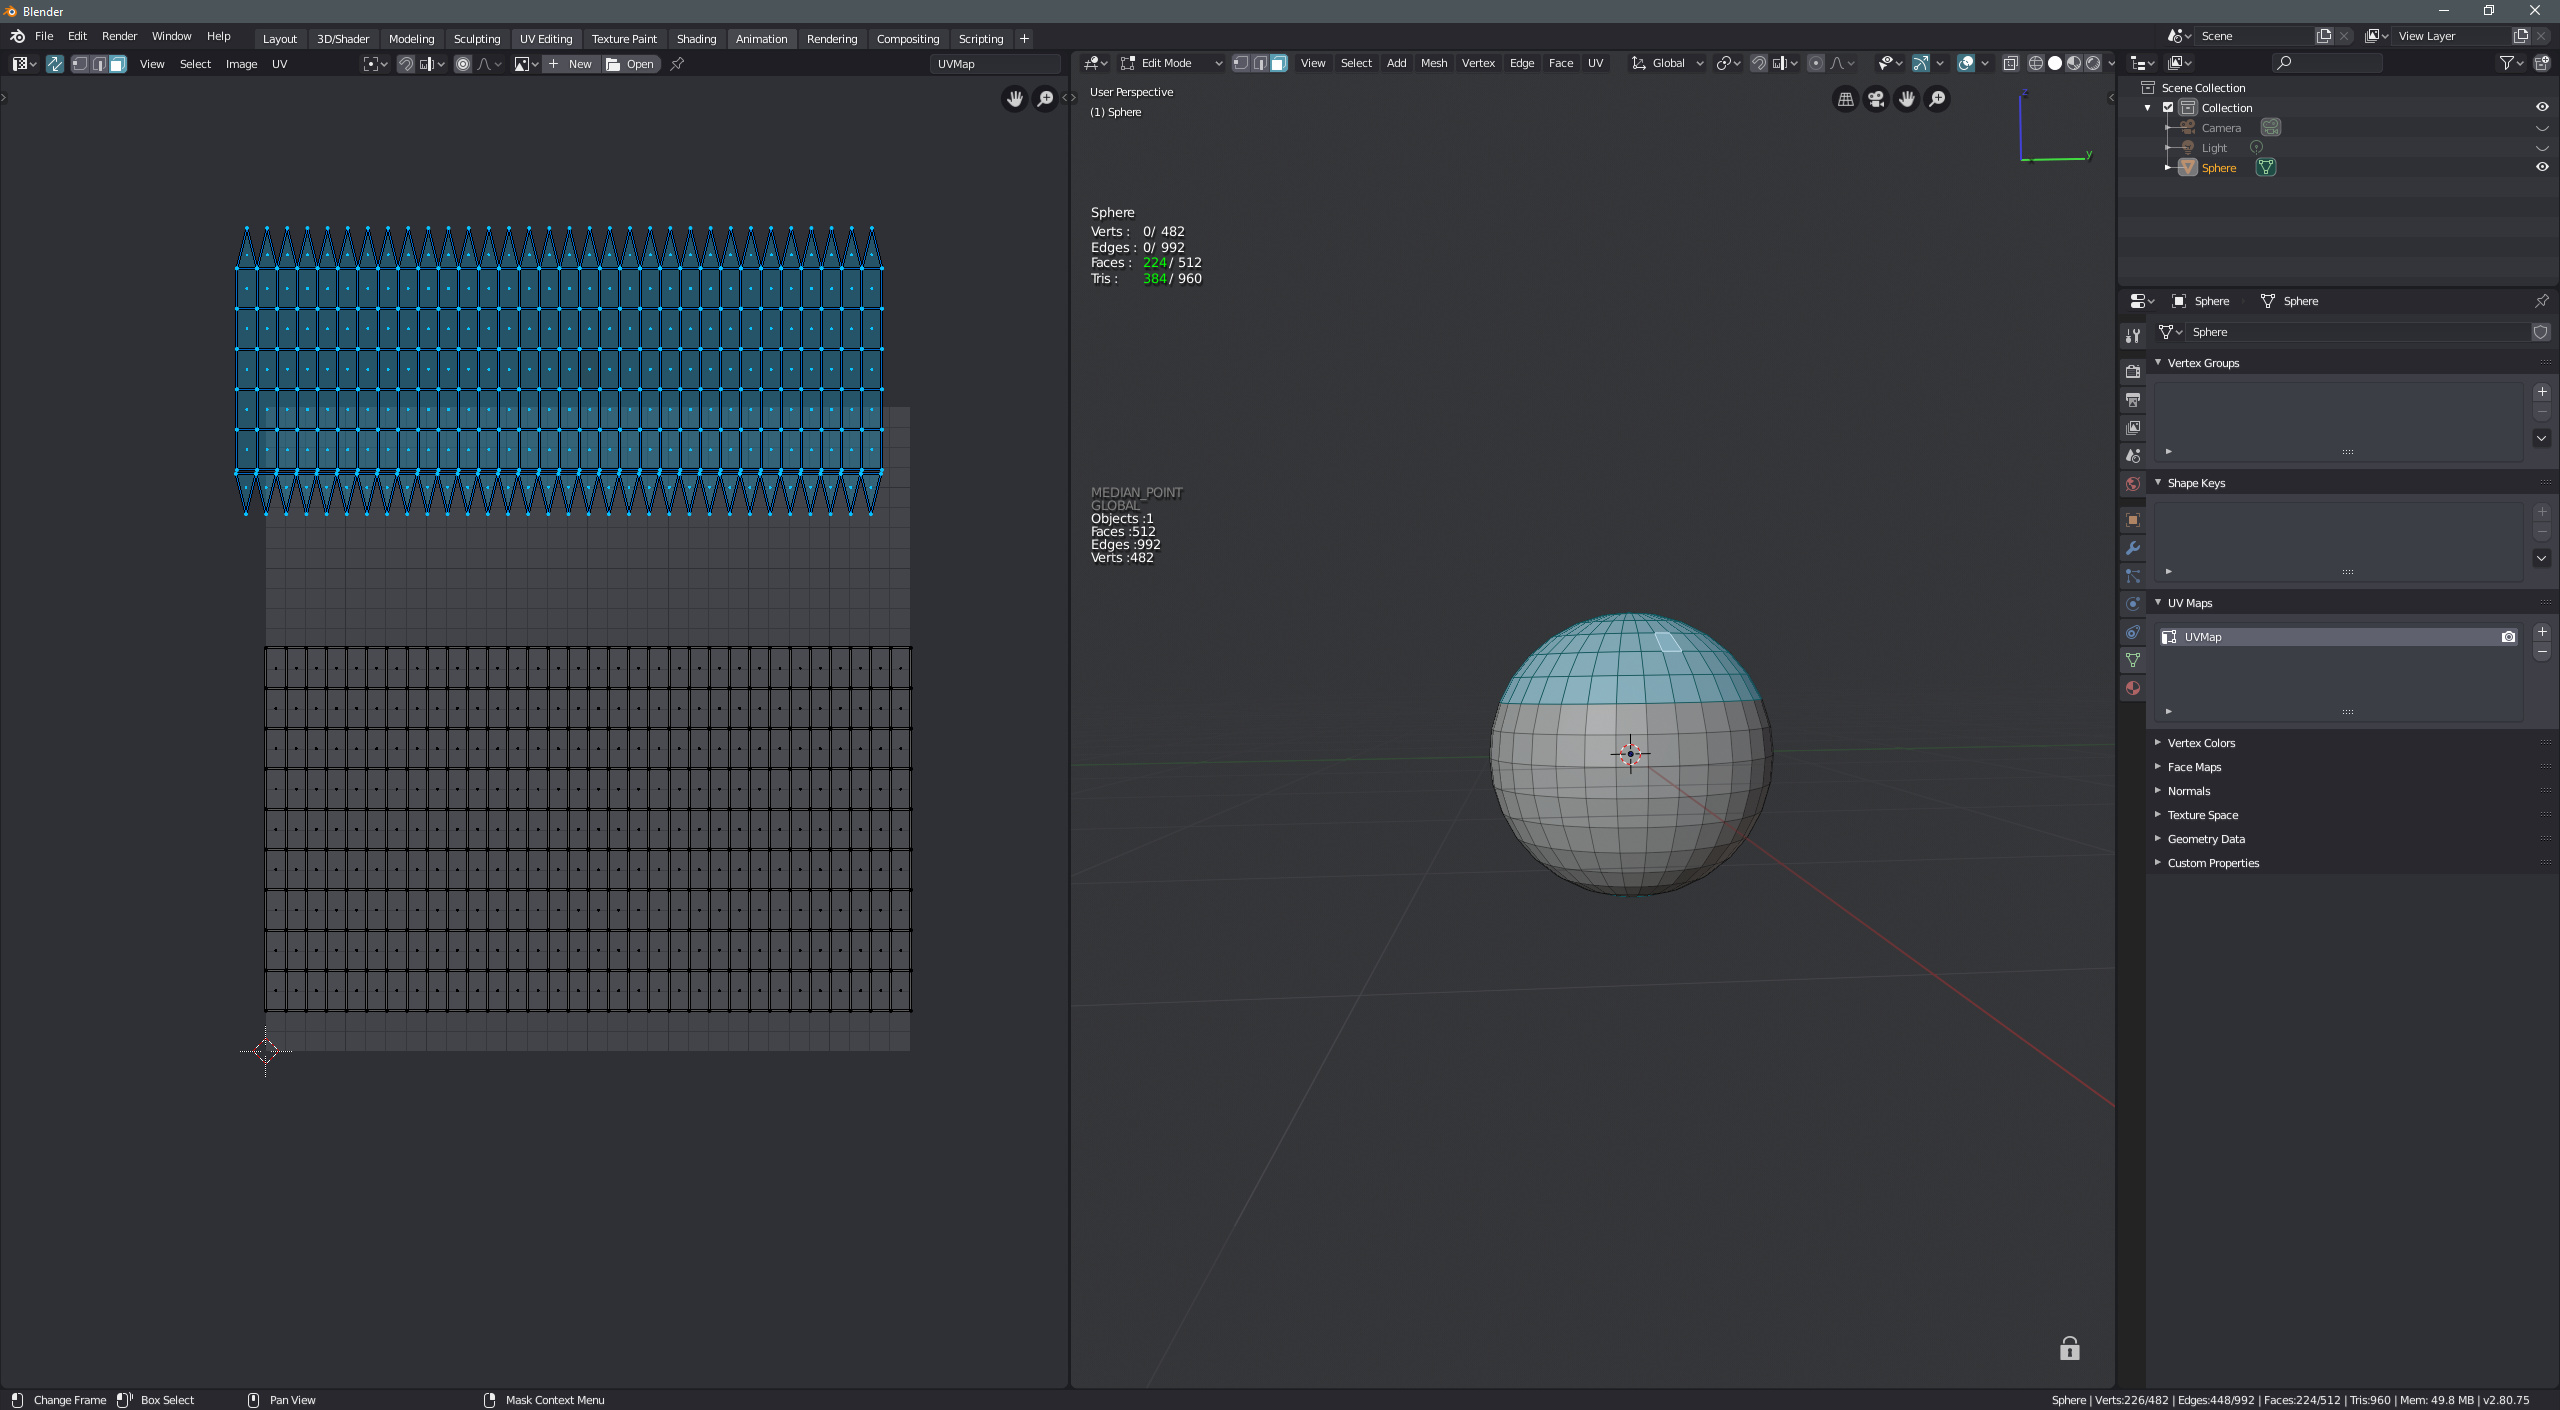Toggle UV sync selection in UV editor

(x=55, y=64)
